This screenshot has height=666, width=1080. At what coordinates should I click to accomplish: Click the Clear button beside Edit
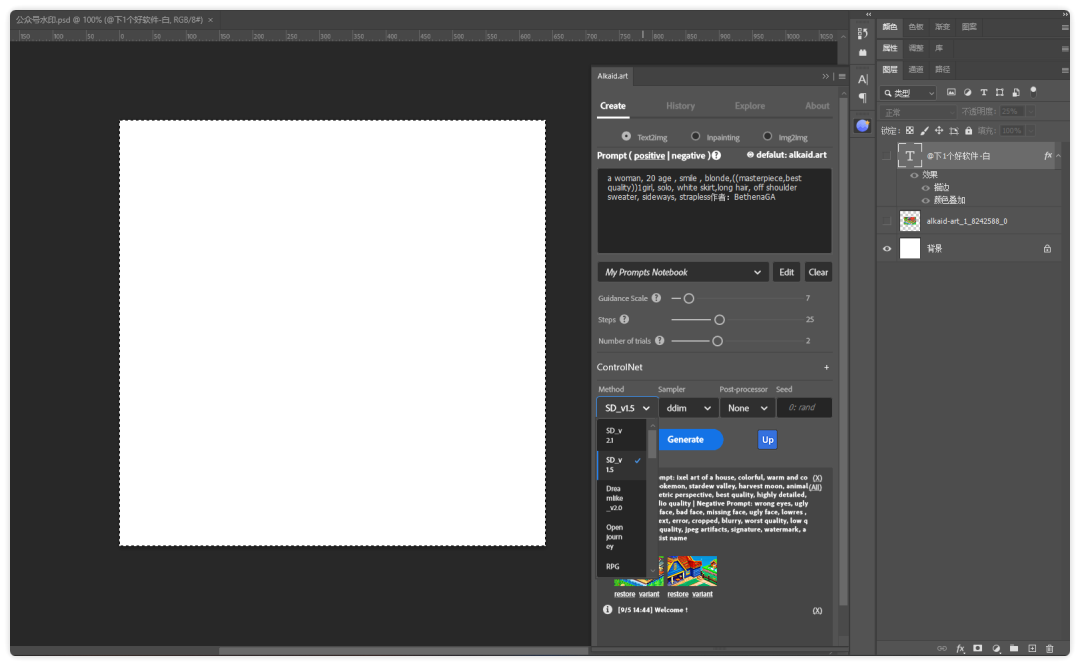click(x=818, y=272)
